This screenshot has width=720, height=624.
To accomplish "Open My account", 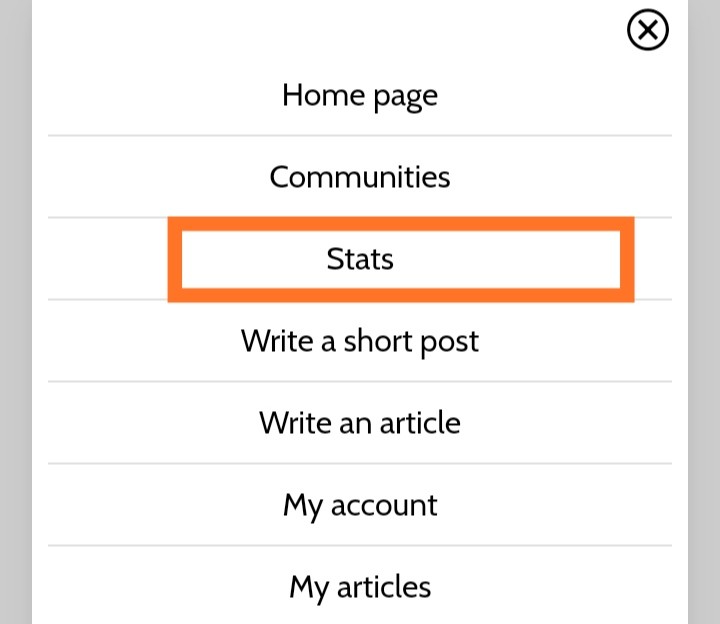I will [360, 505].
